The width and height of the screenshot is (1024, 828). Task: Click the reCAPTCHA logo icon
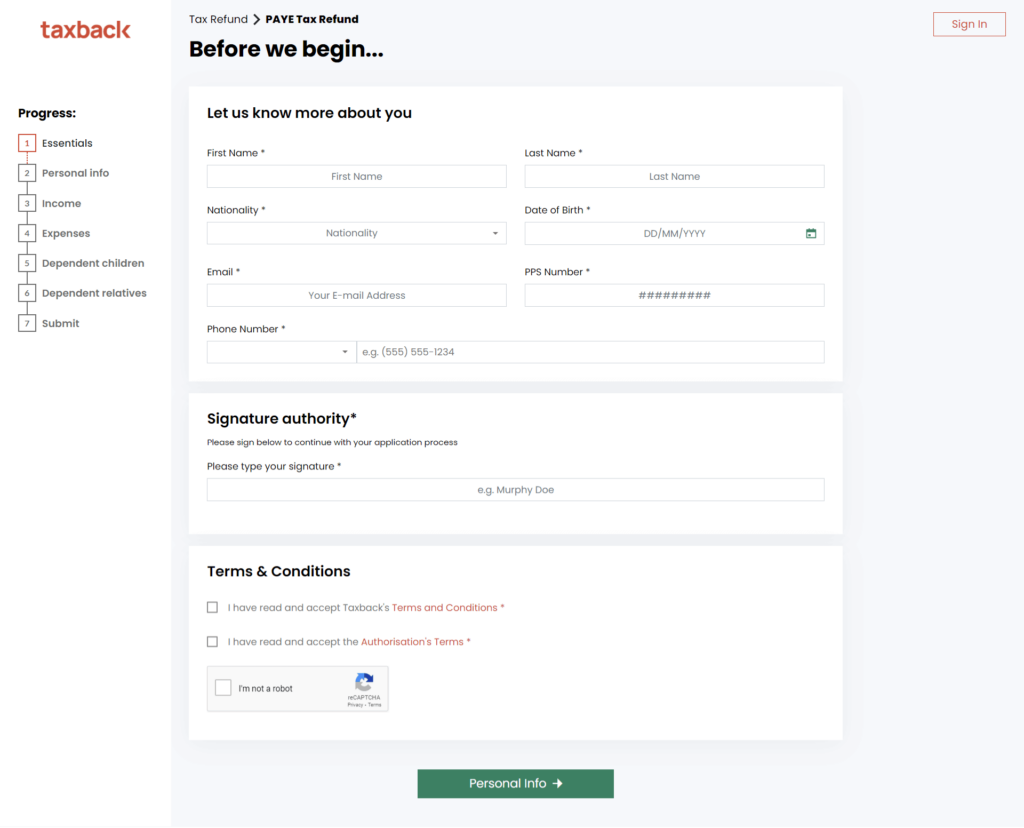[364, 682]
